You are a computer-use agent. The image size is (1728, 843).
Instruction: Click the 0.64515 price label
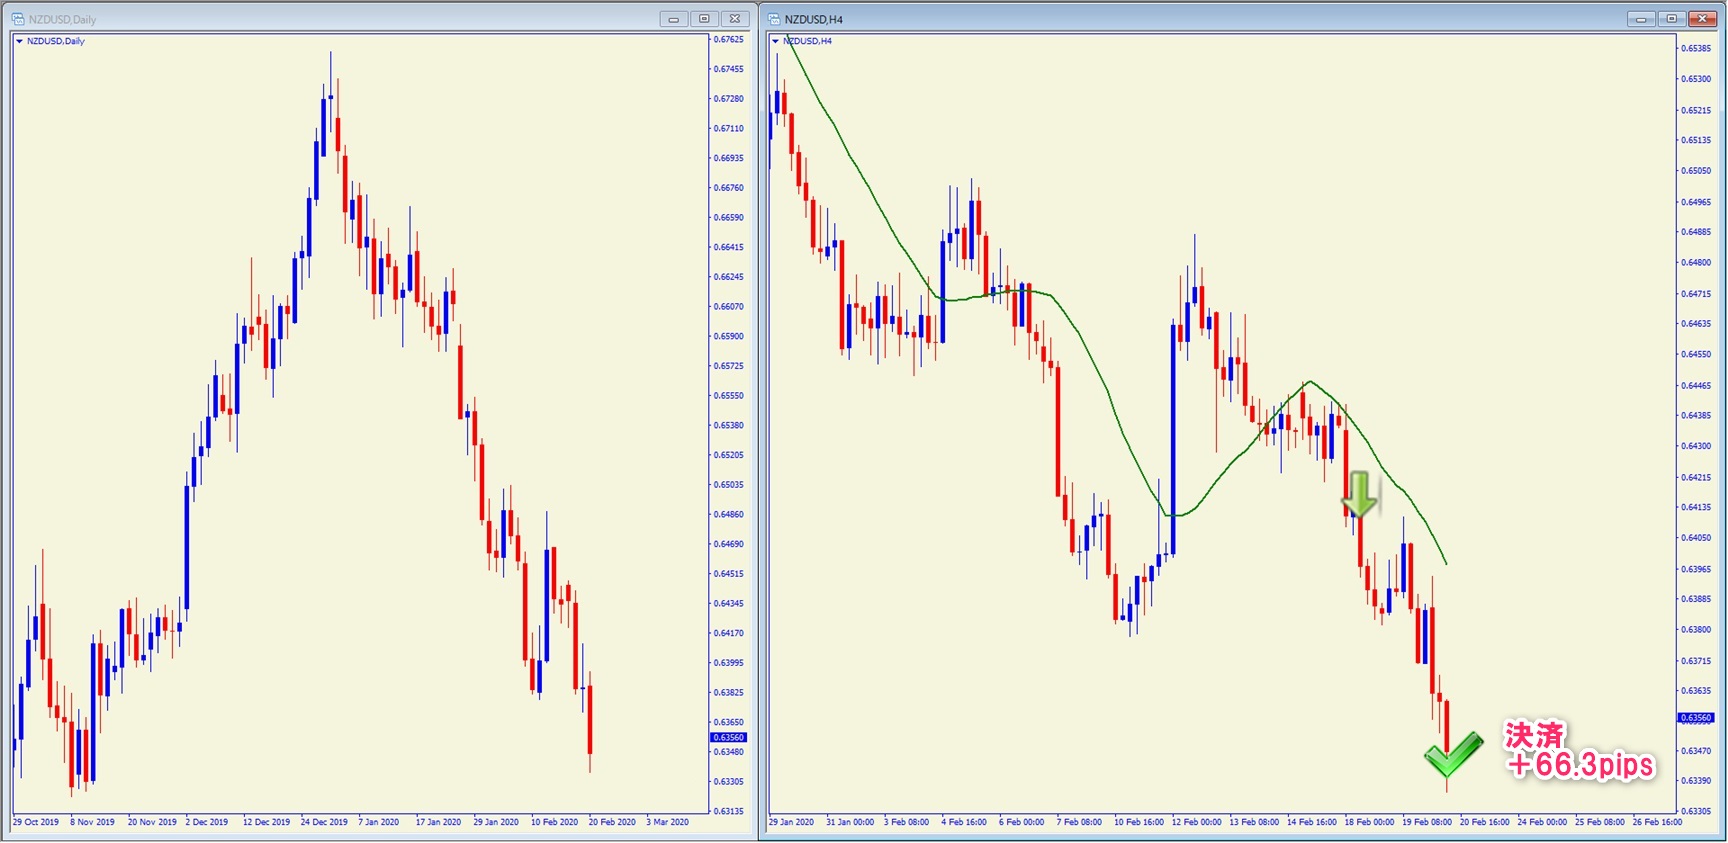tap(729, 573)
